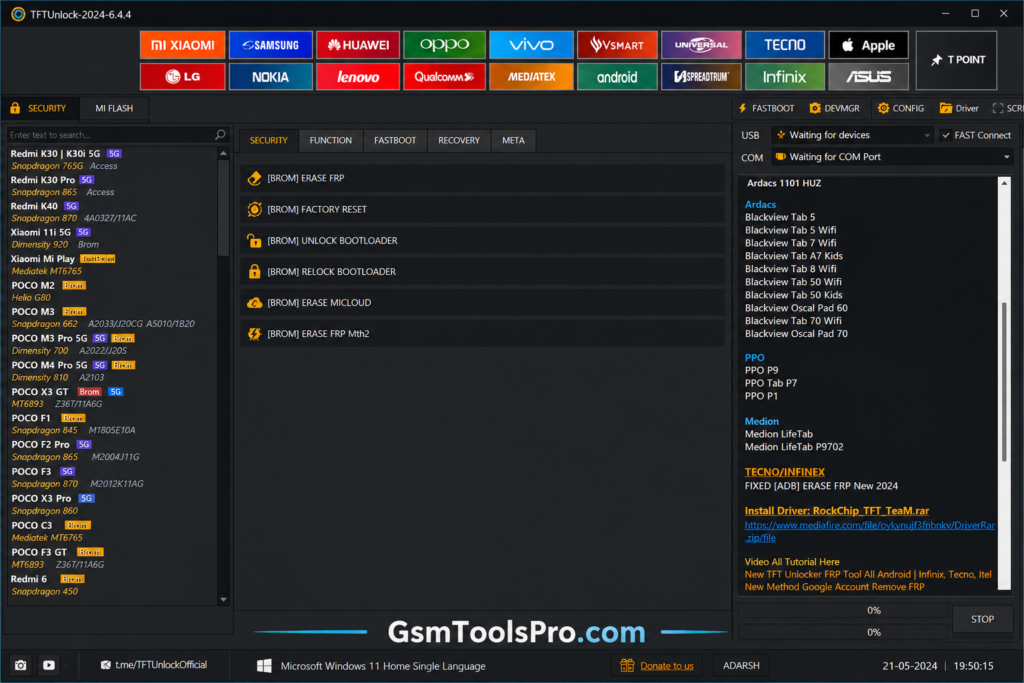Select Redmi K40 device entry

[111, 212]
